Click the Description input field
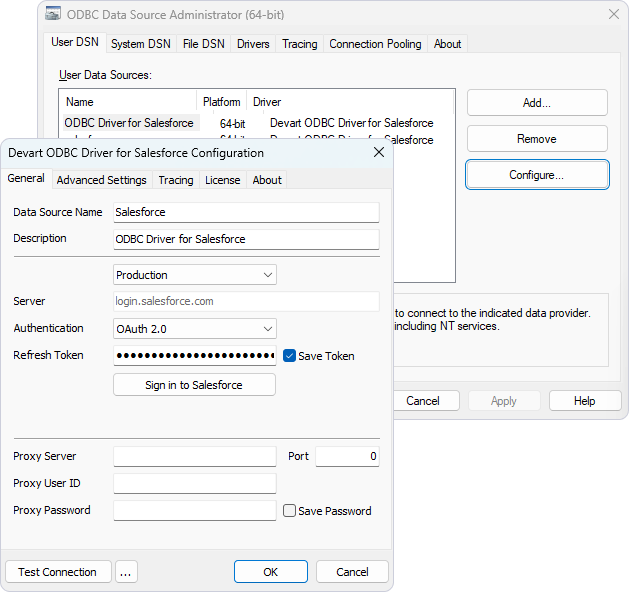 point(246,239)
